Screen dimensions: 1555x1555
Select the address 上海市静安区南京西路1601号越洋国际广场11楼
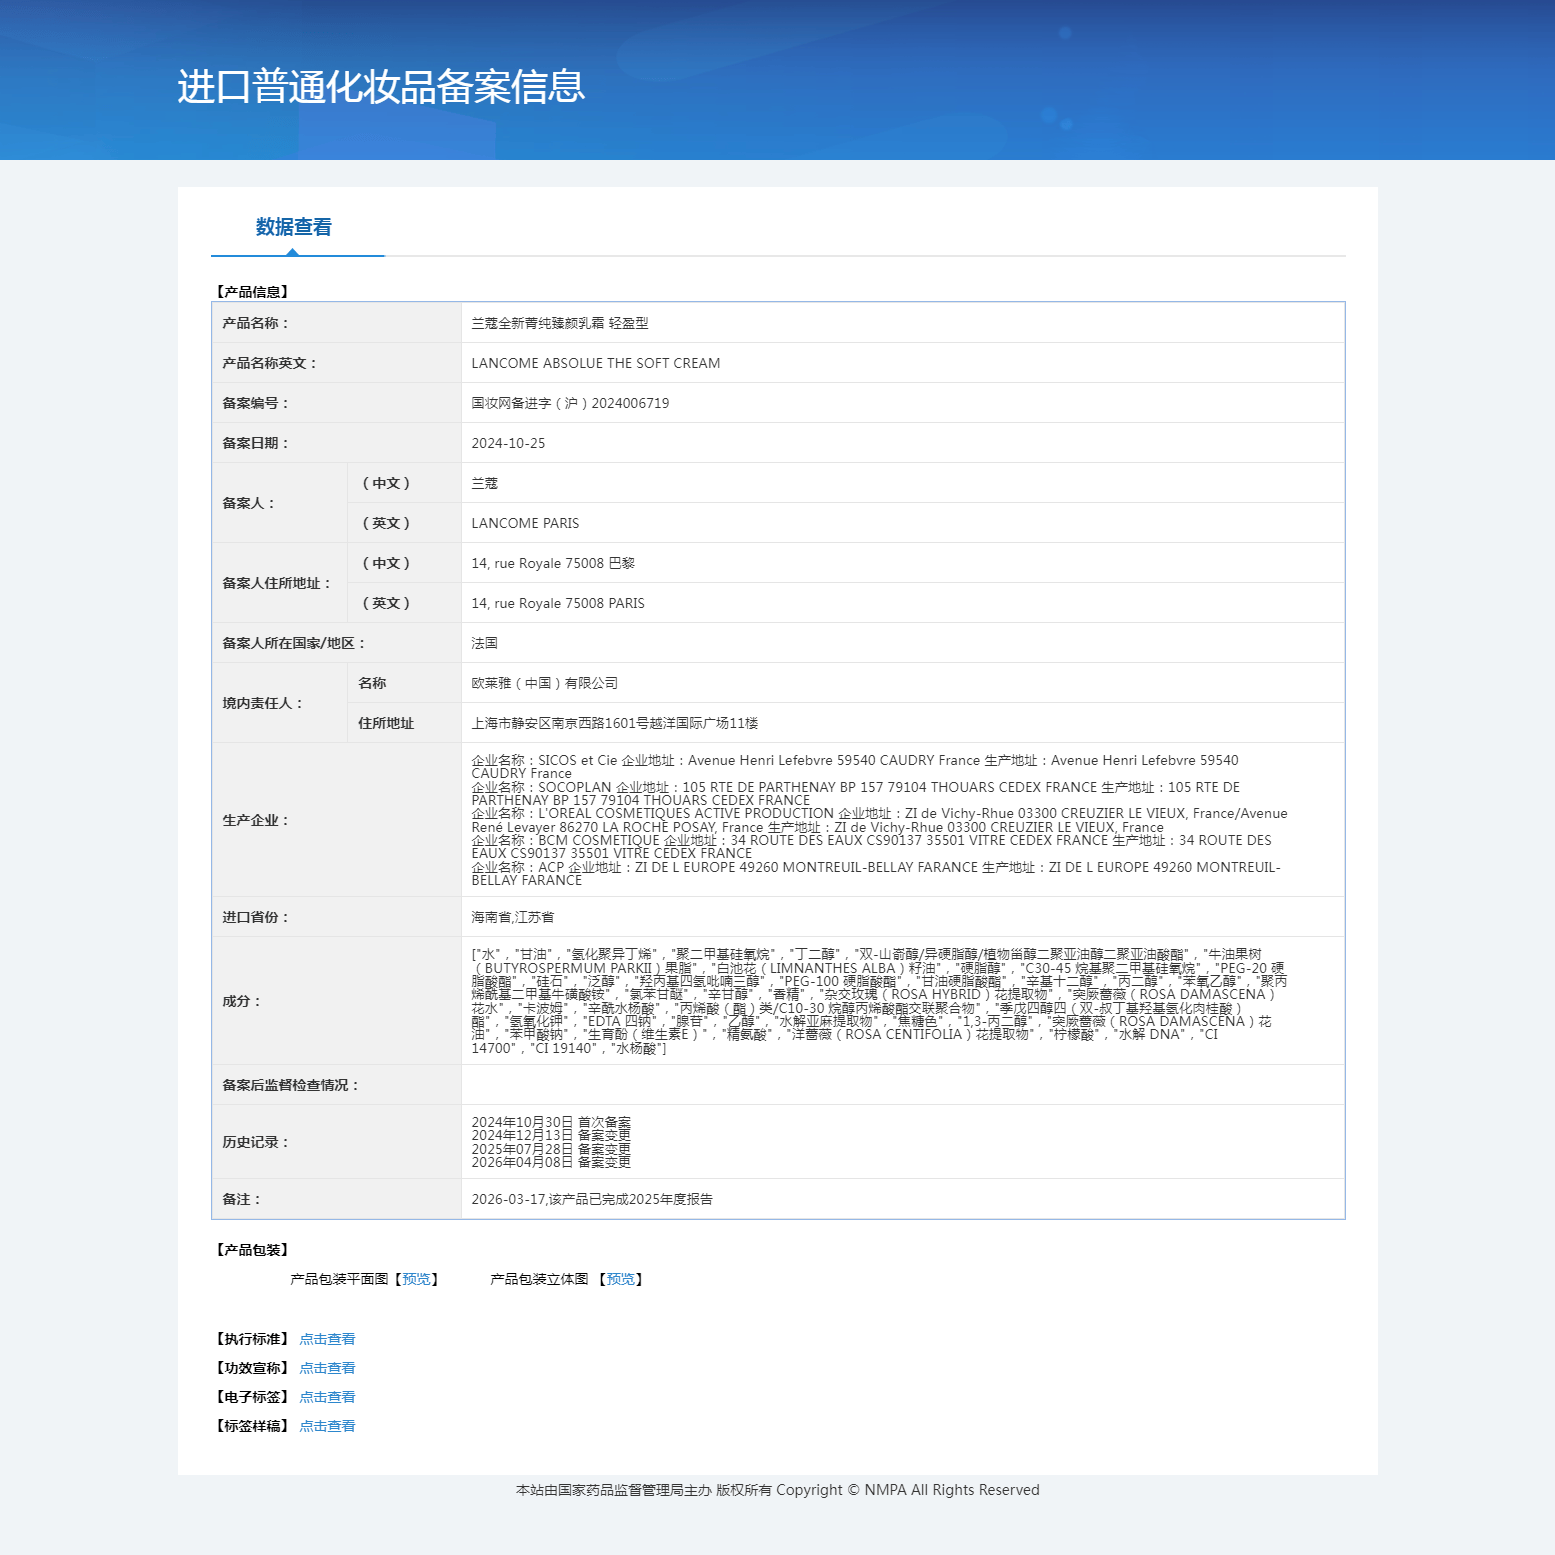click(x=615, y=723)
